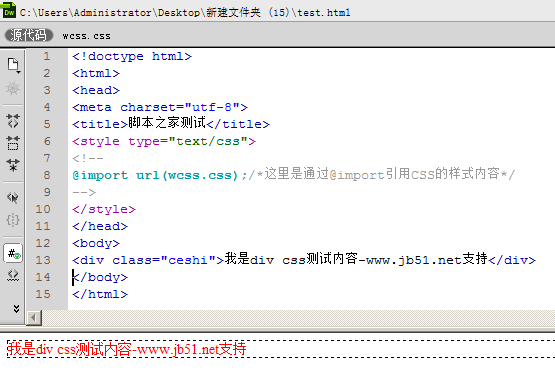
Task: Click the opening <head> tag on line 3
Action: pyautogui.click(x=96, y=90)
